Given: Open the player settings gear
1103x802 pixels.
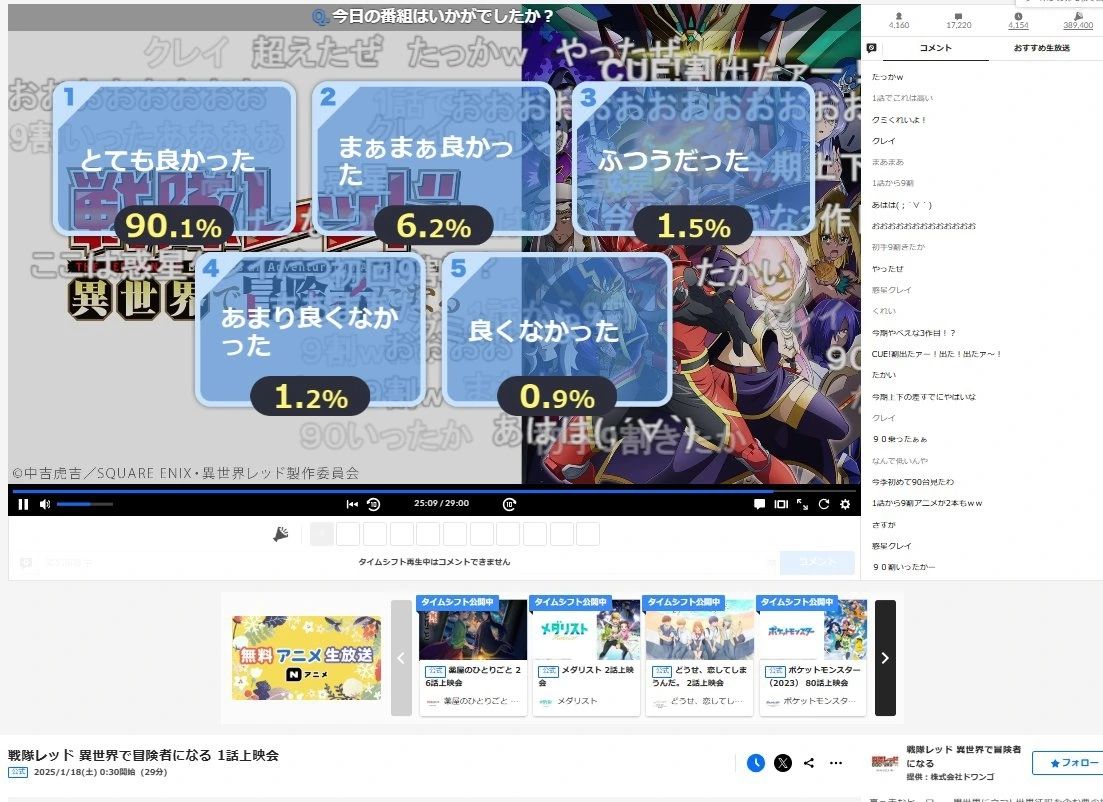Looking at the screenshot, I should click(845, 504).
